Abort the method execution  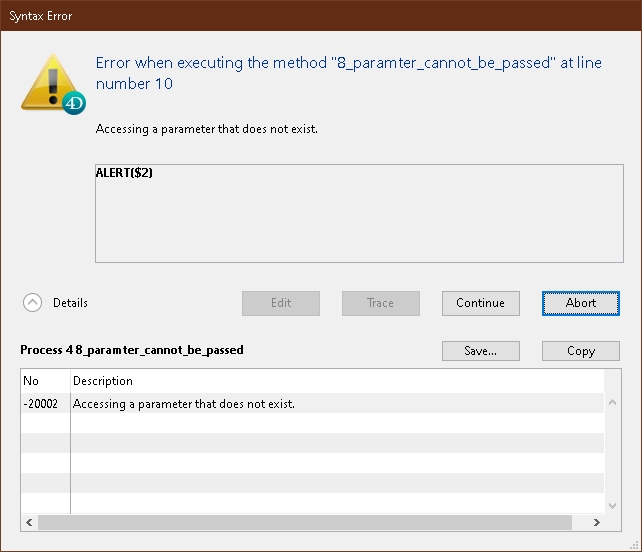click(x=580, y=303)
